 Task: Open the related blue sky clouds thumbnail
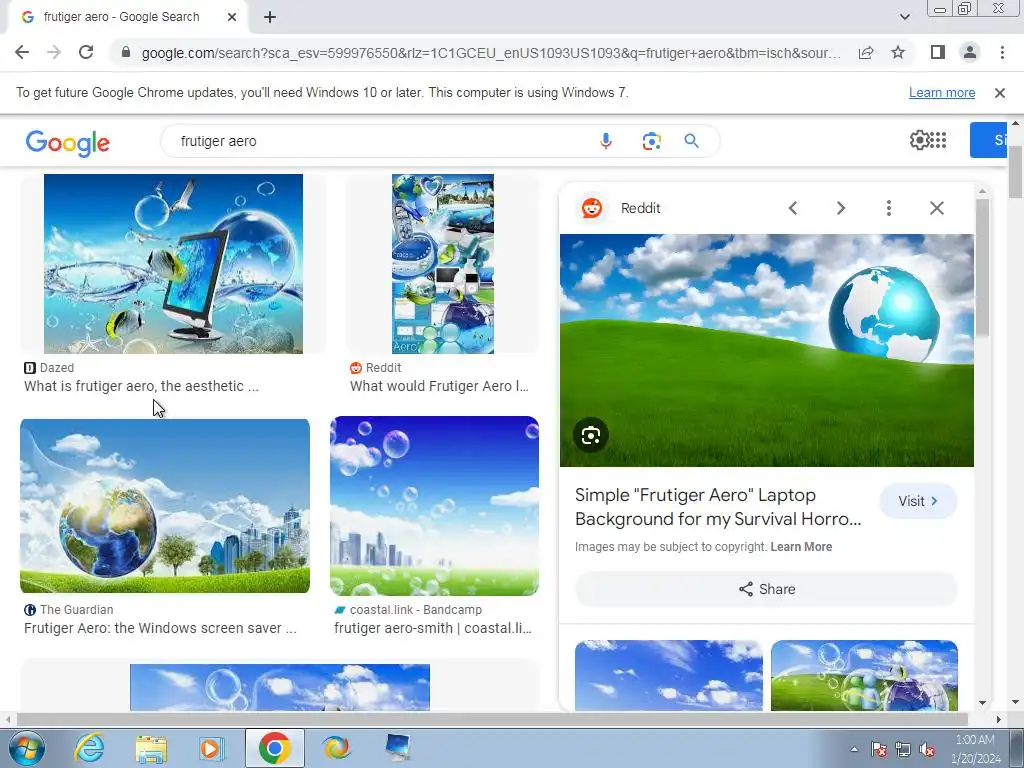(x=669, y=675)
